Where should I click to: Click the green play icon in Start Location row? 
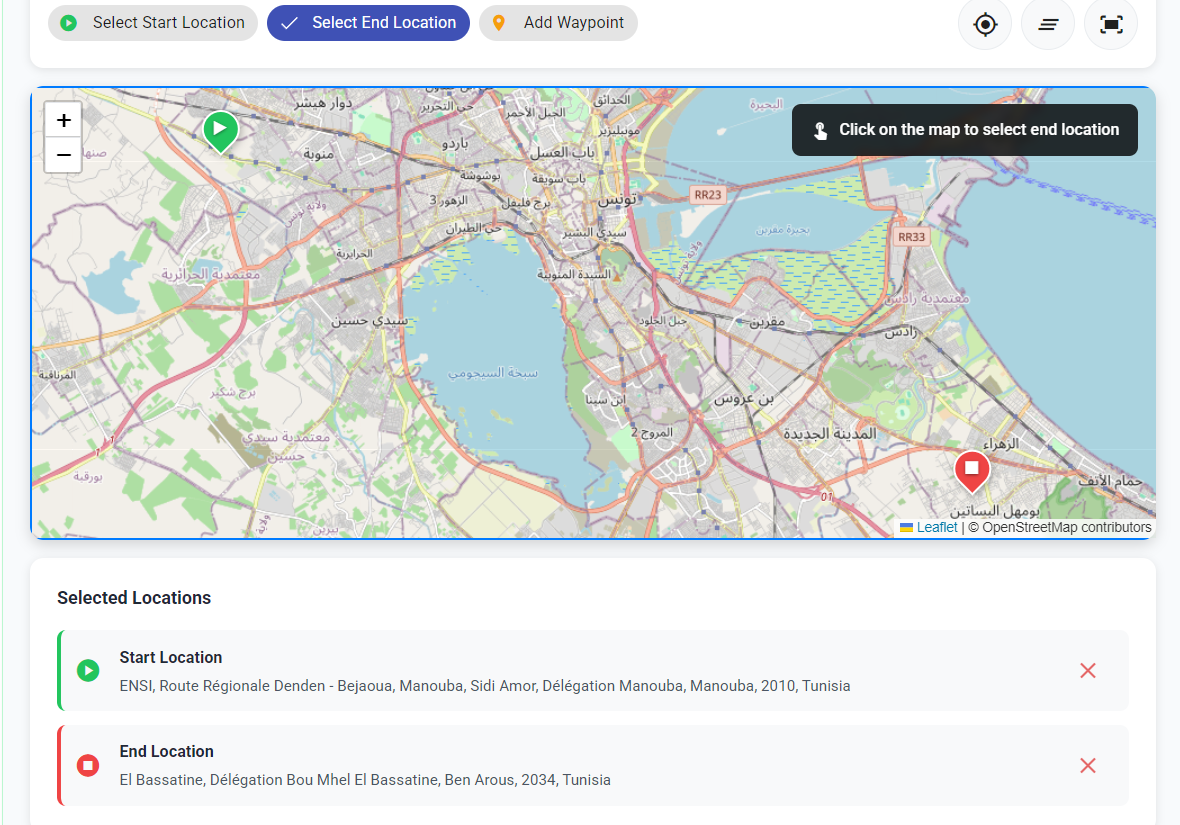click(x=88, y=670)
